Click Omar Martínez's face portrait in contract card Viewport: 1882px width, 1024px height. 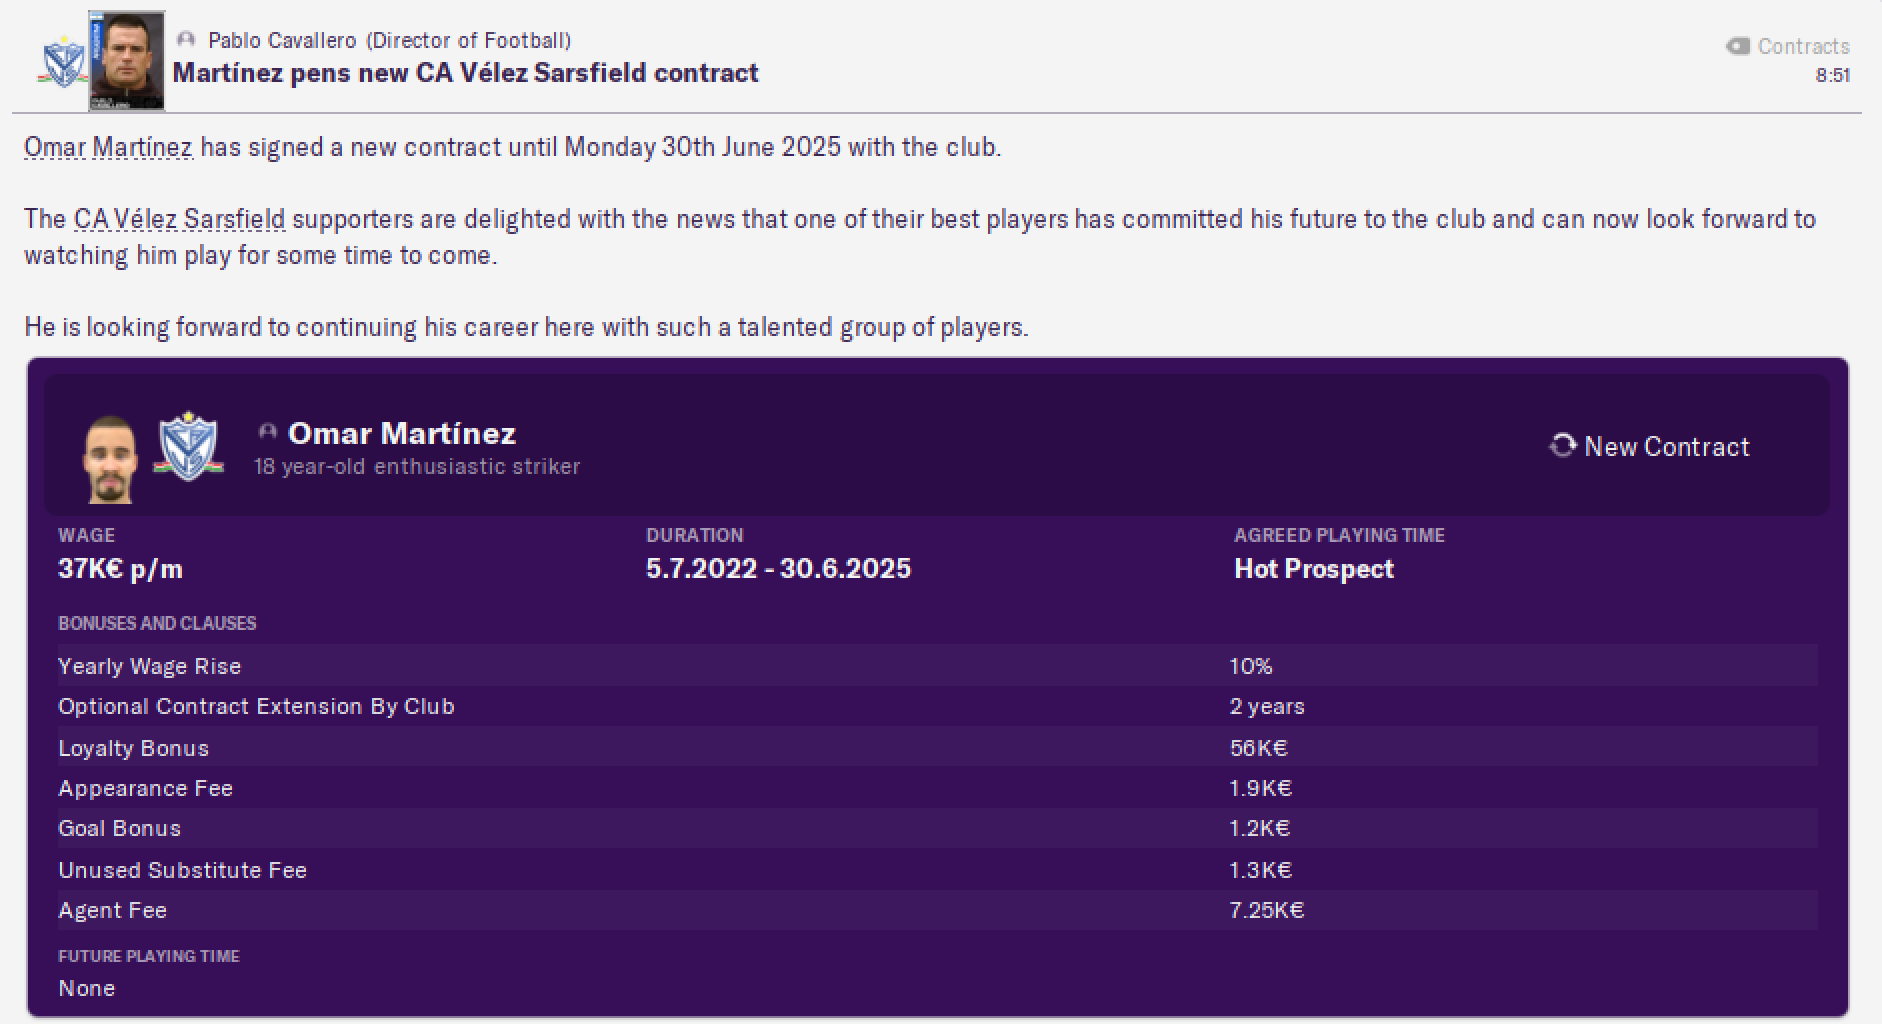110,459
